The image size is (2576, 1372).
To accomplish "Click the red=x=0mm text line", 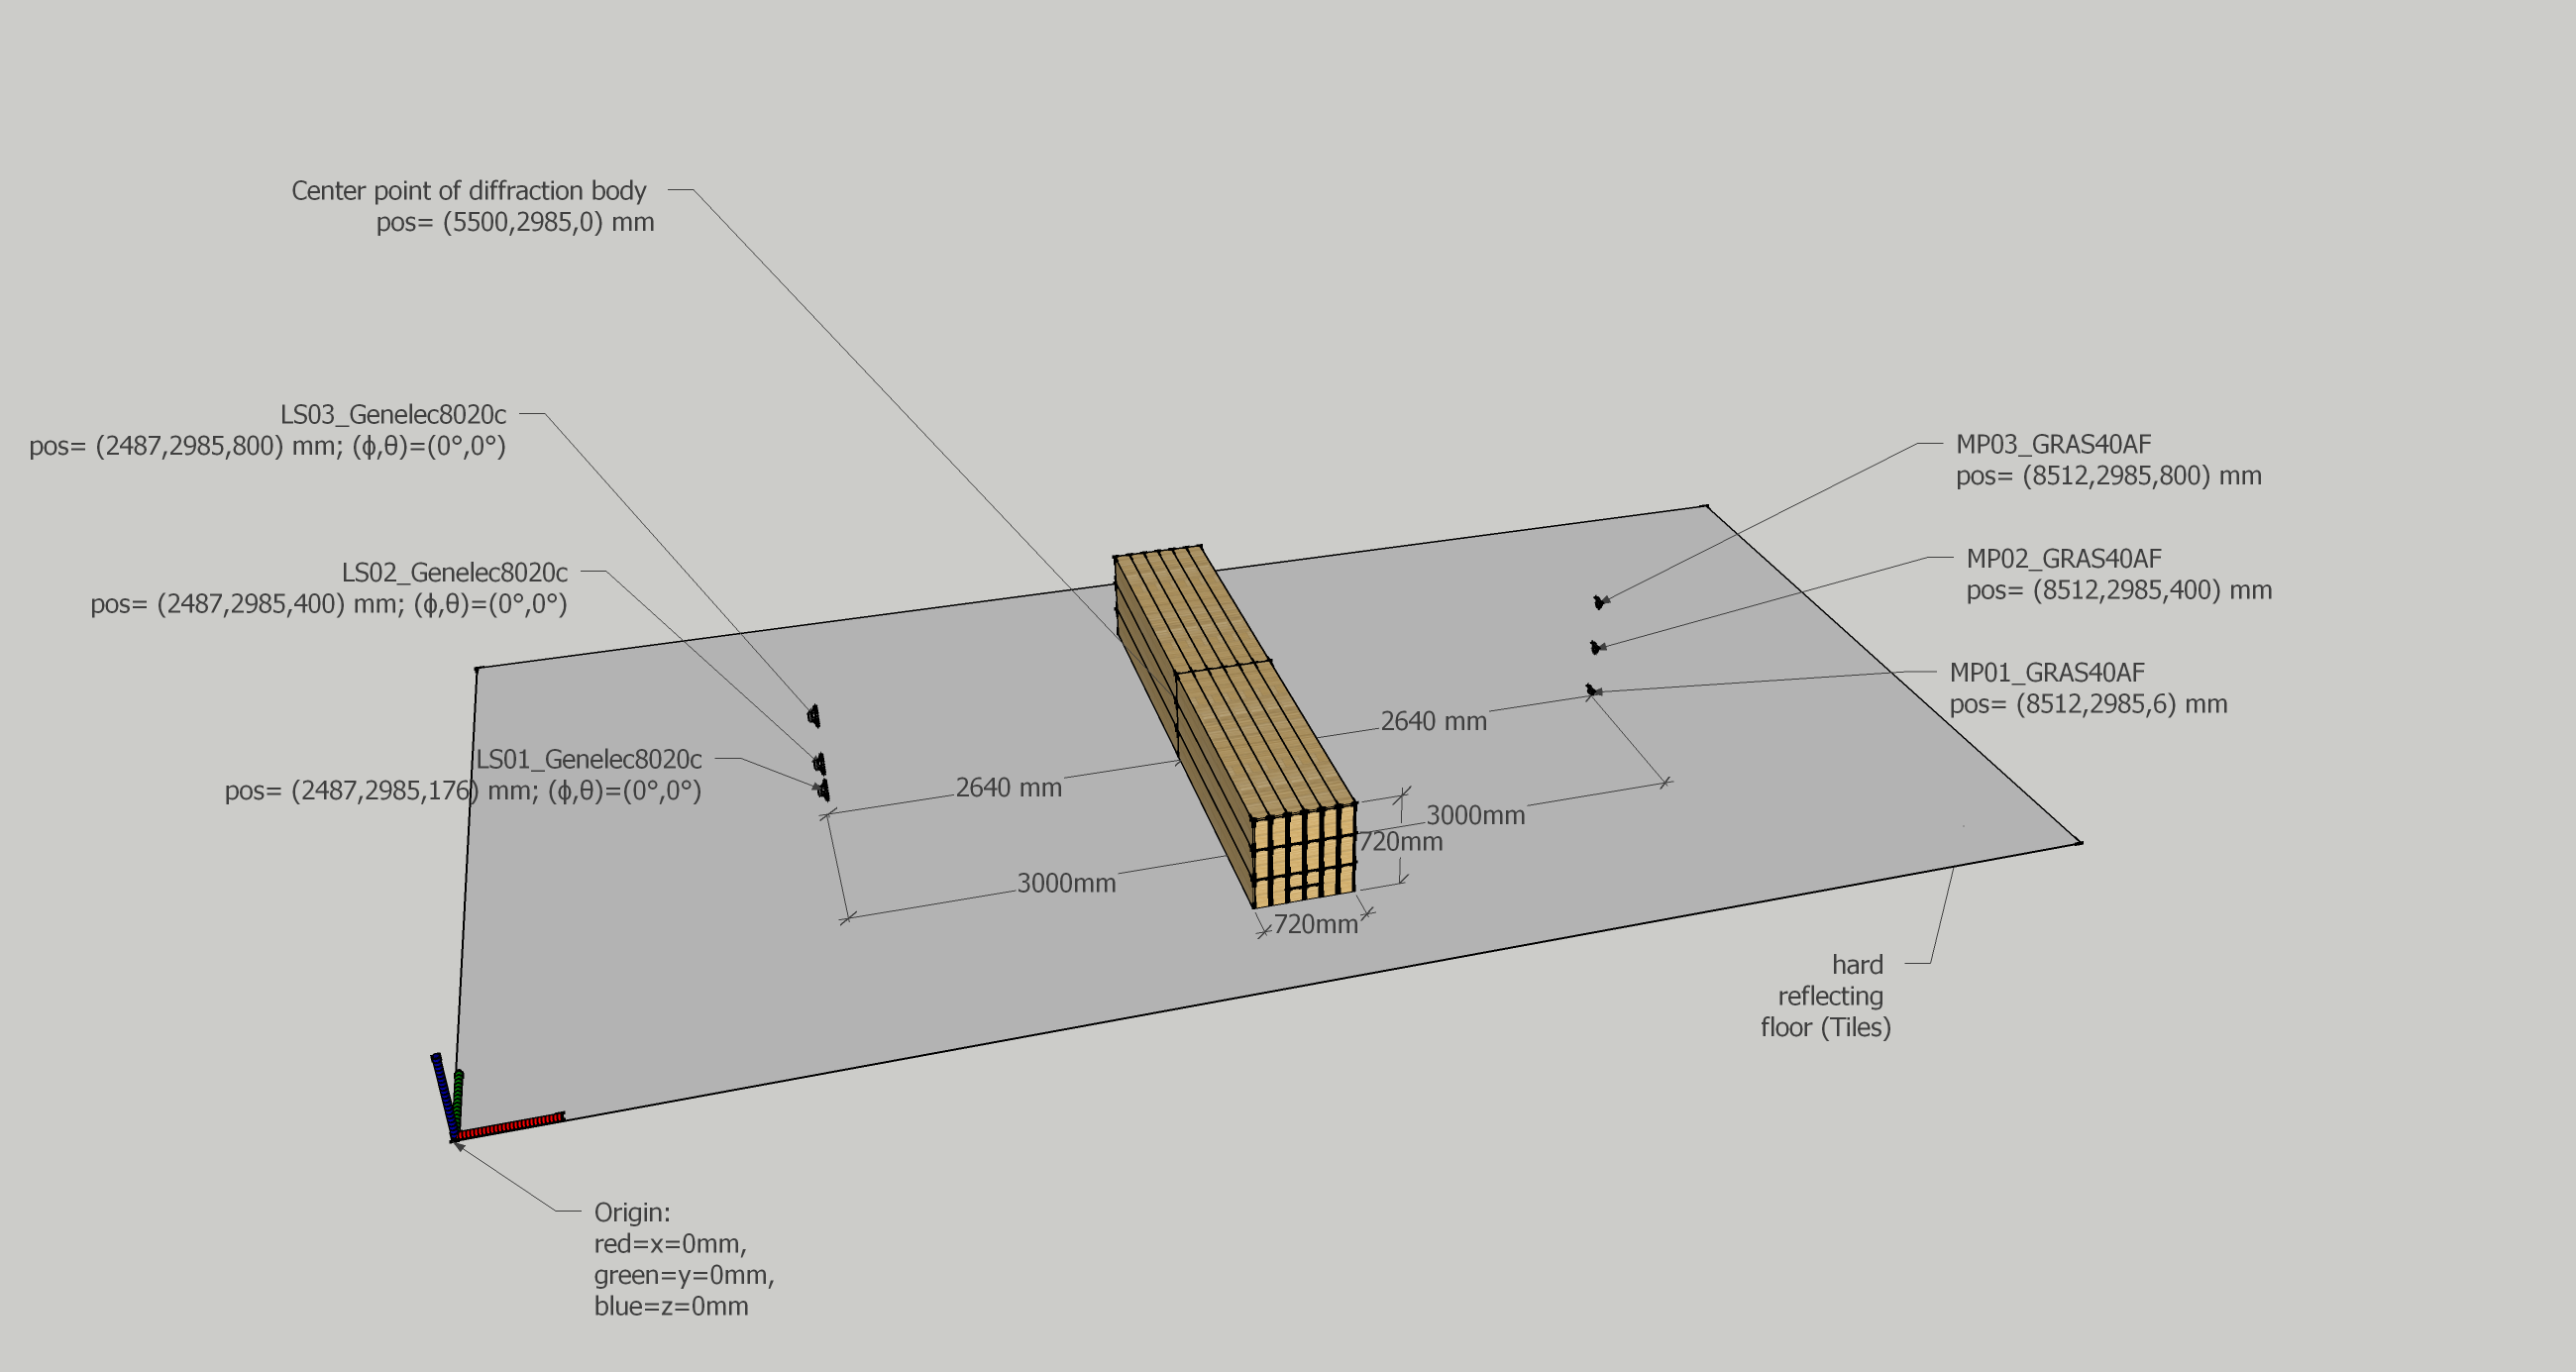I will [670, 1244].
